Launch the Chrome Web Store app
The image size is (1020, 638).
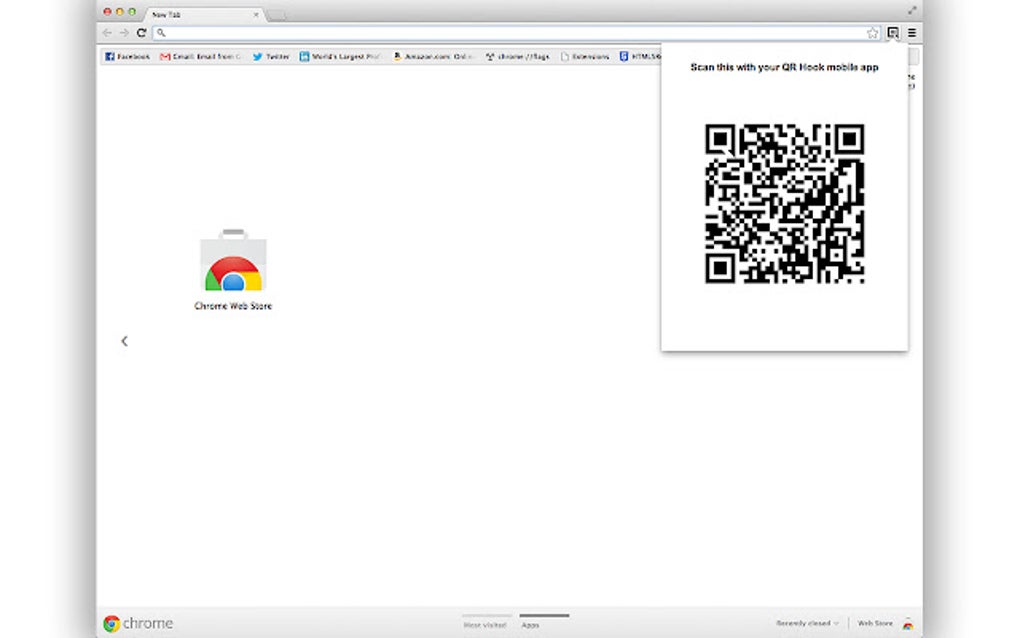click(x=233, y=265)
